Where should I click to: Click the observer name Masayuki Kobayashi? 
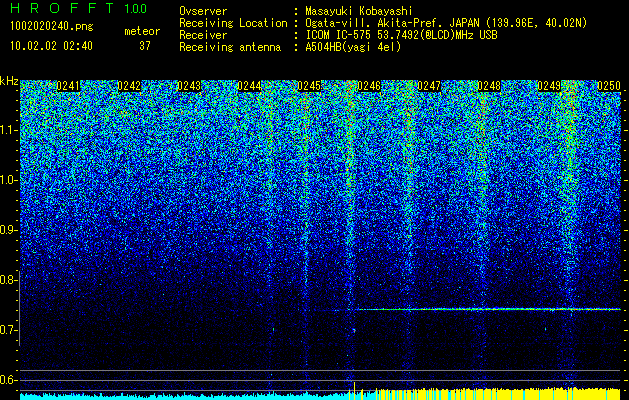pos(359,11)
